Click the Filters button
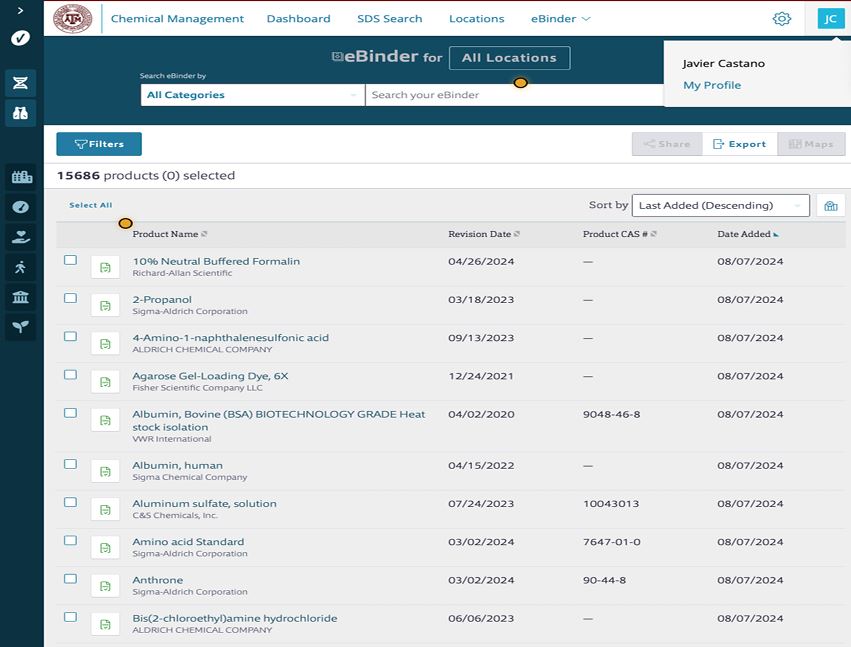The width and height of the screenshot is (851, 647). pos(99,144)
